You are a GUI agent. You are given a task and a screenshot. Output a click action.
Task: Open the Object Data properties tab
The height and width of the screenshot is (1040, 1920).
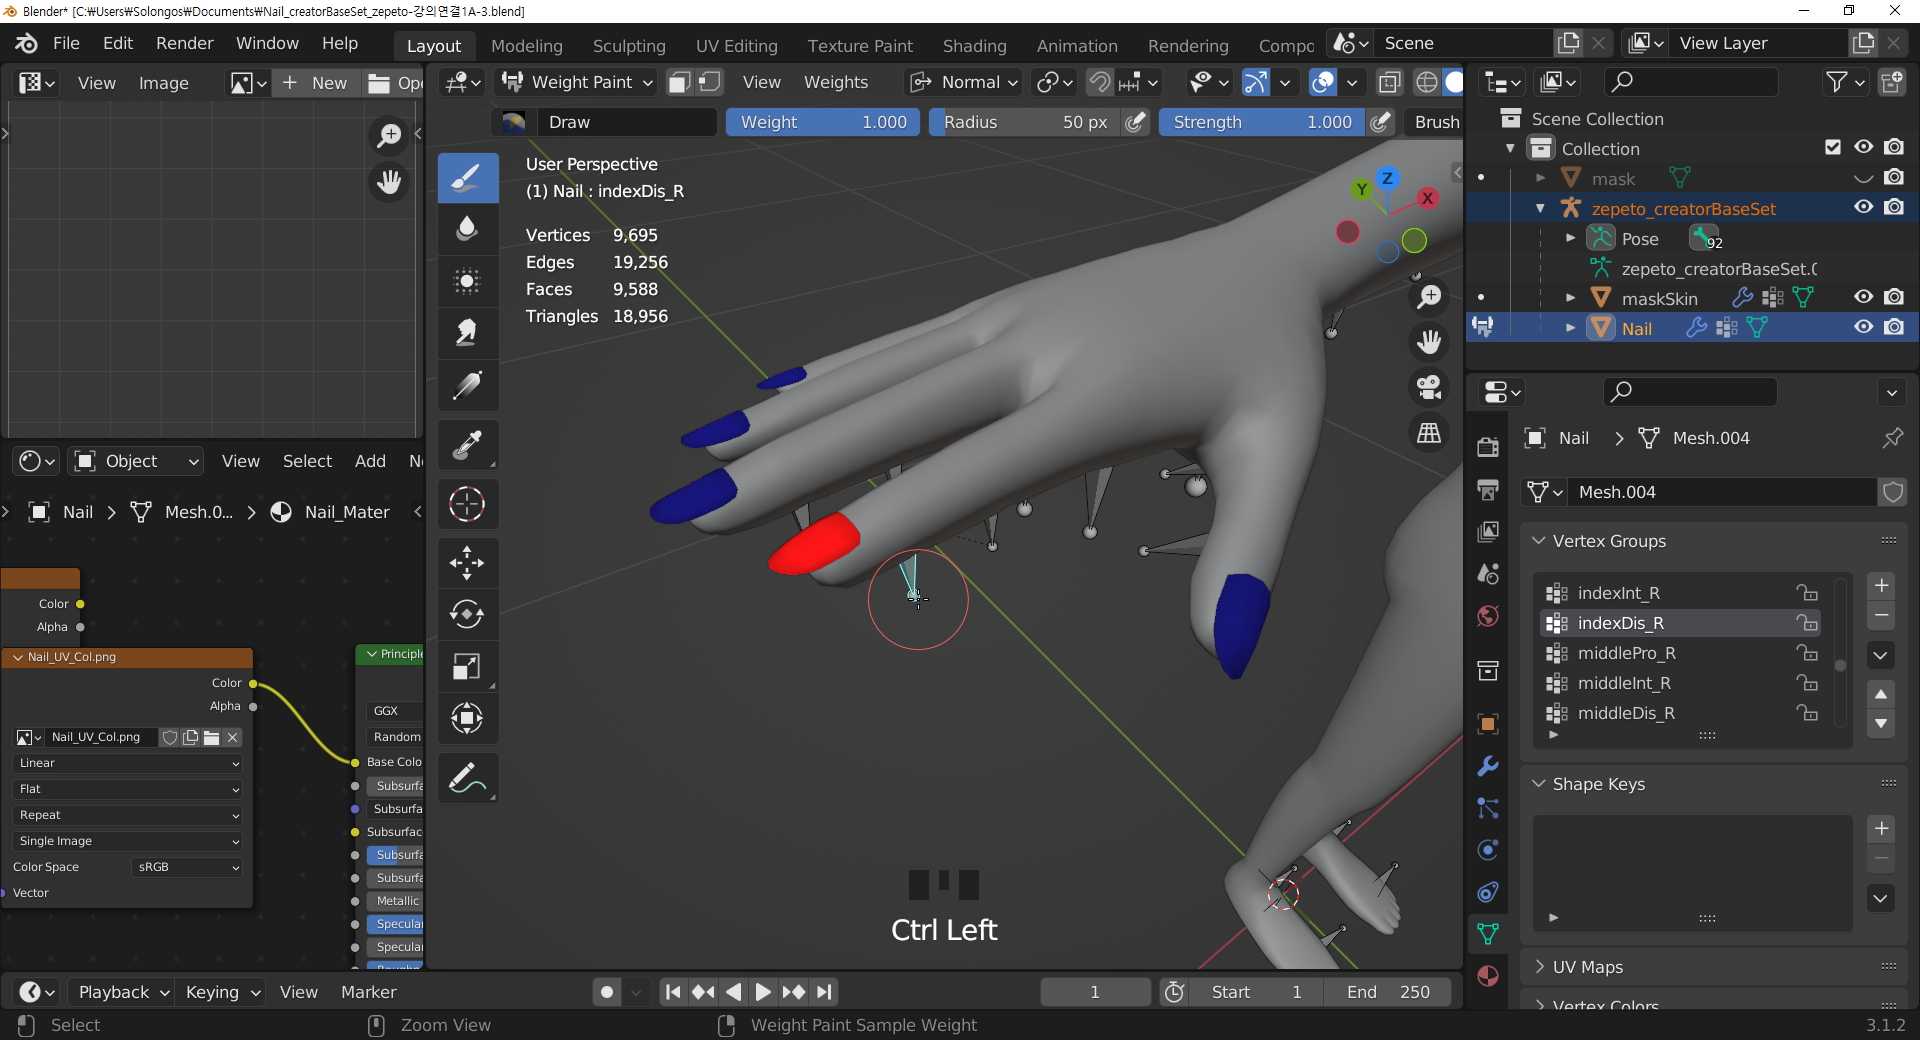(1488, 933)
